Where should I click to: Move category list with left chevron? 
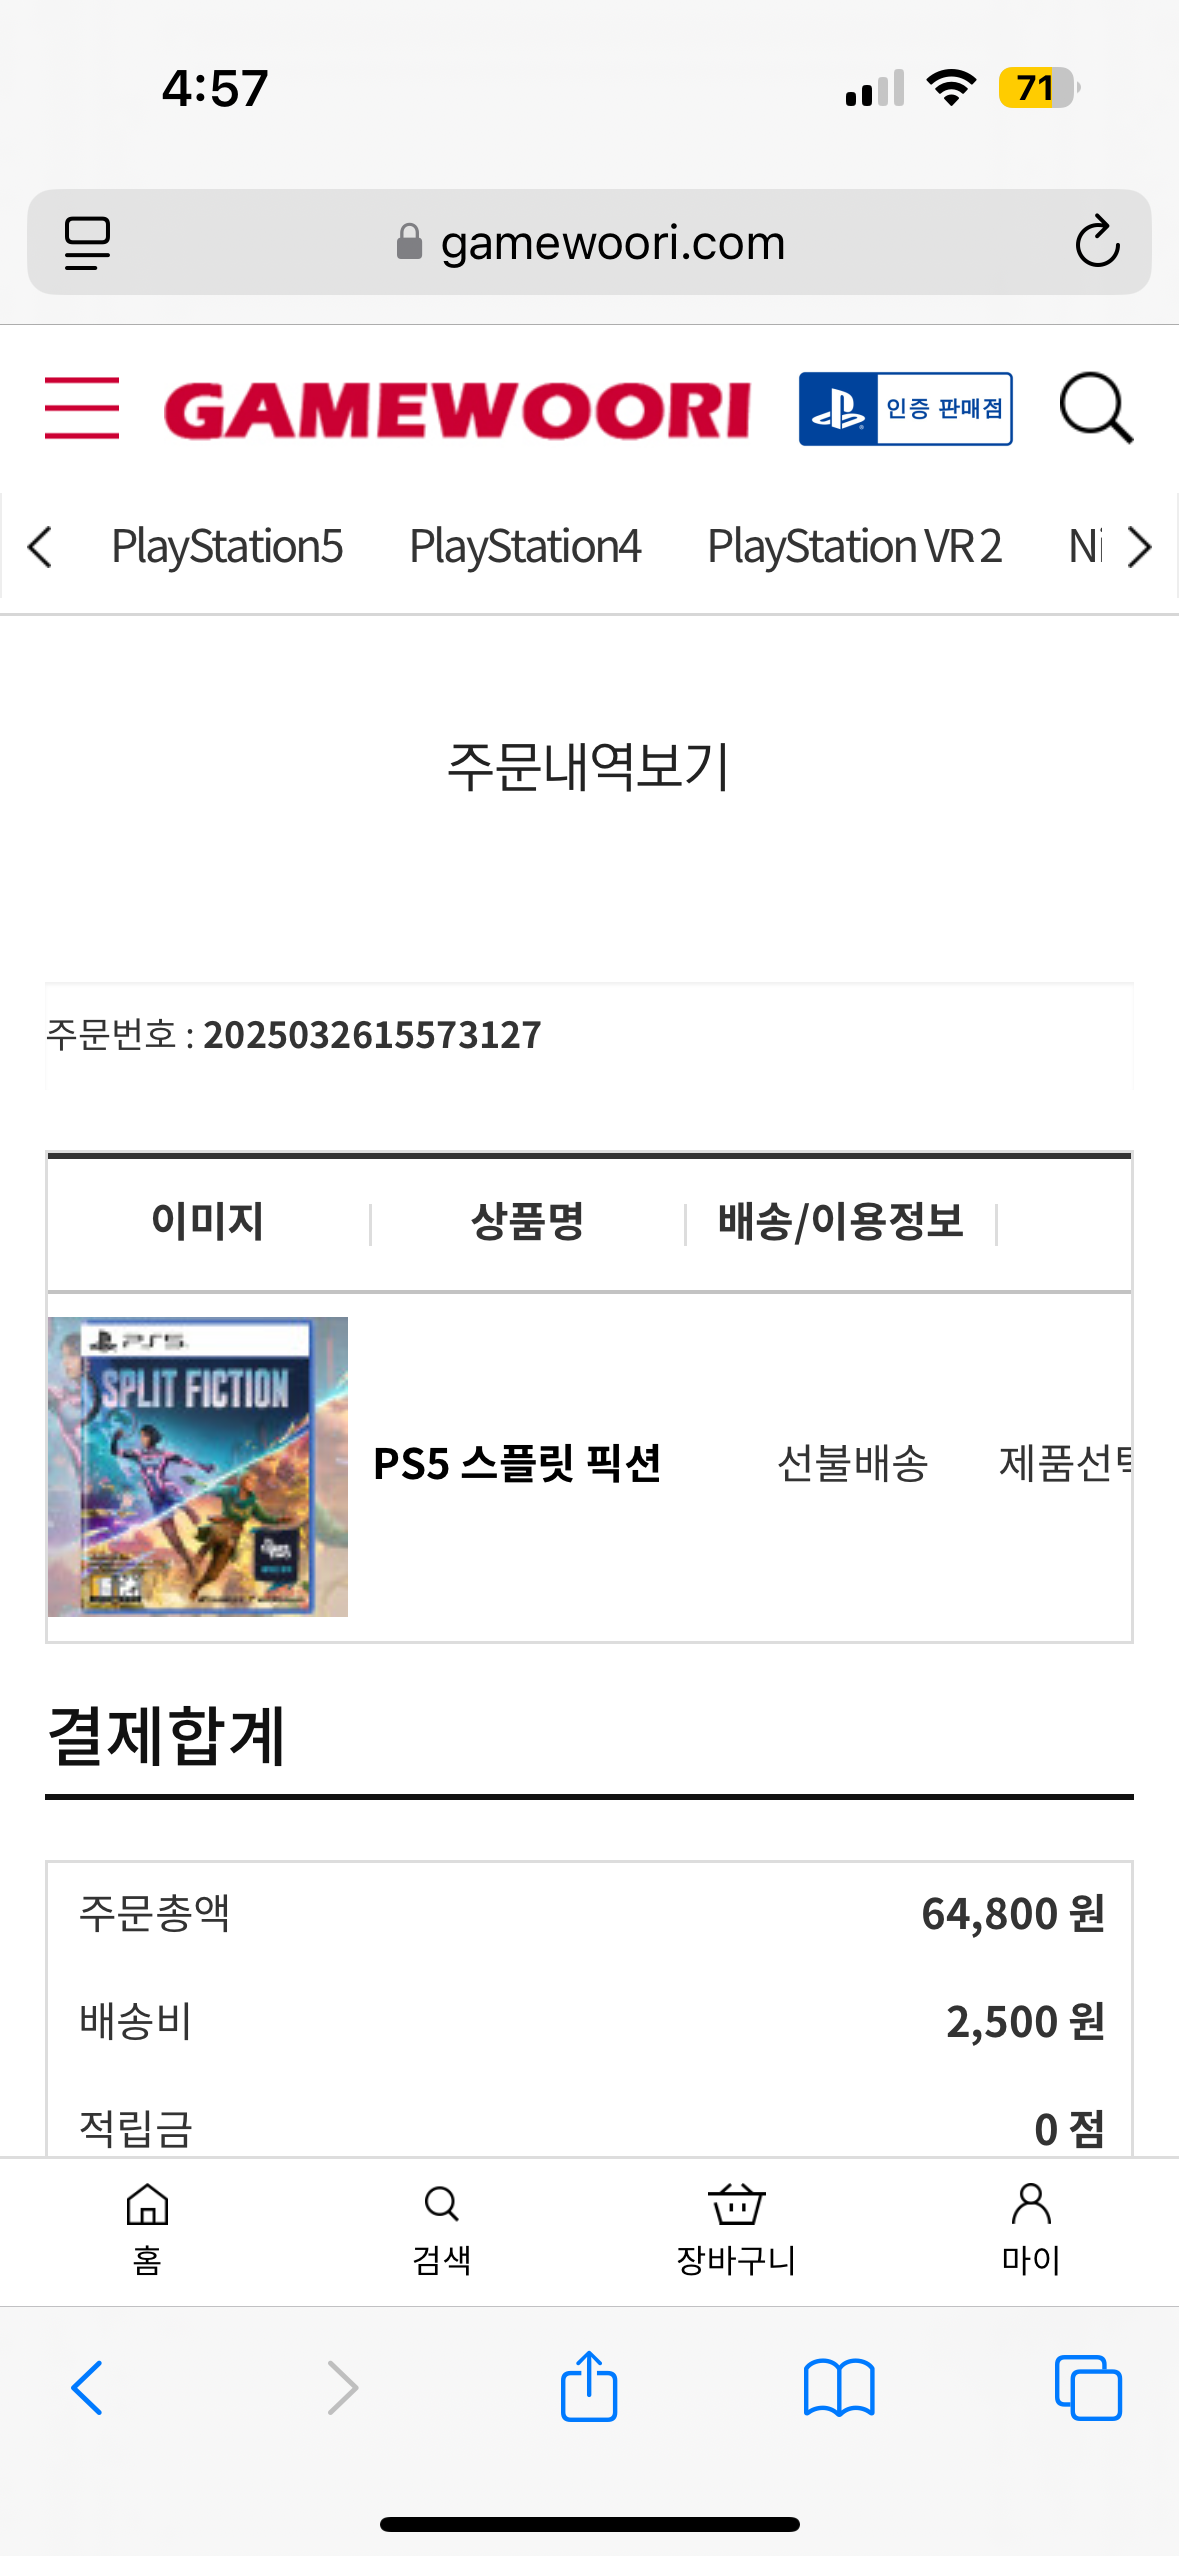[x=40, y=547]
